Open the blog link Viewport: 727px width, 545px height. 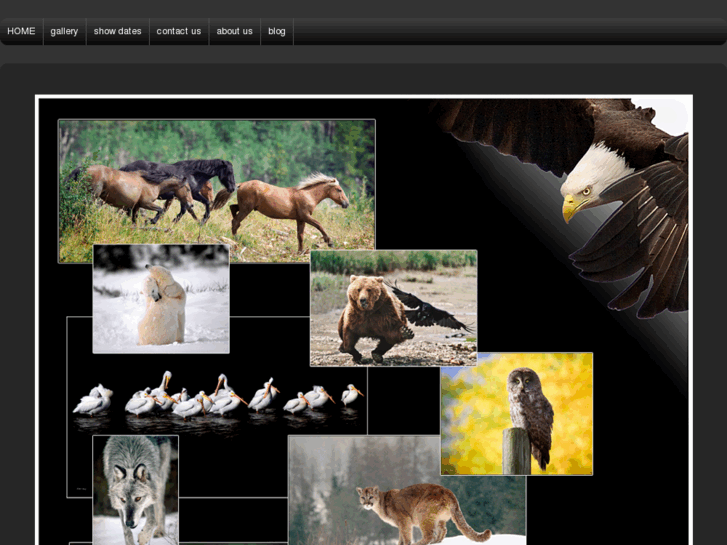[276, 31]
